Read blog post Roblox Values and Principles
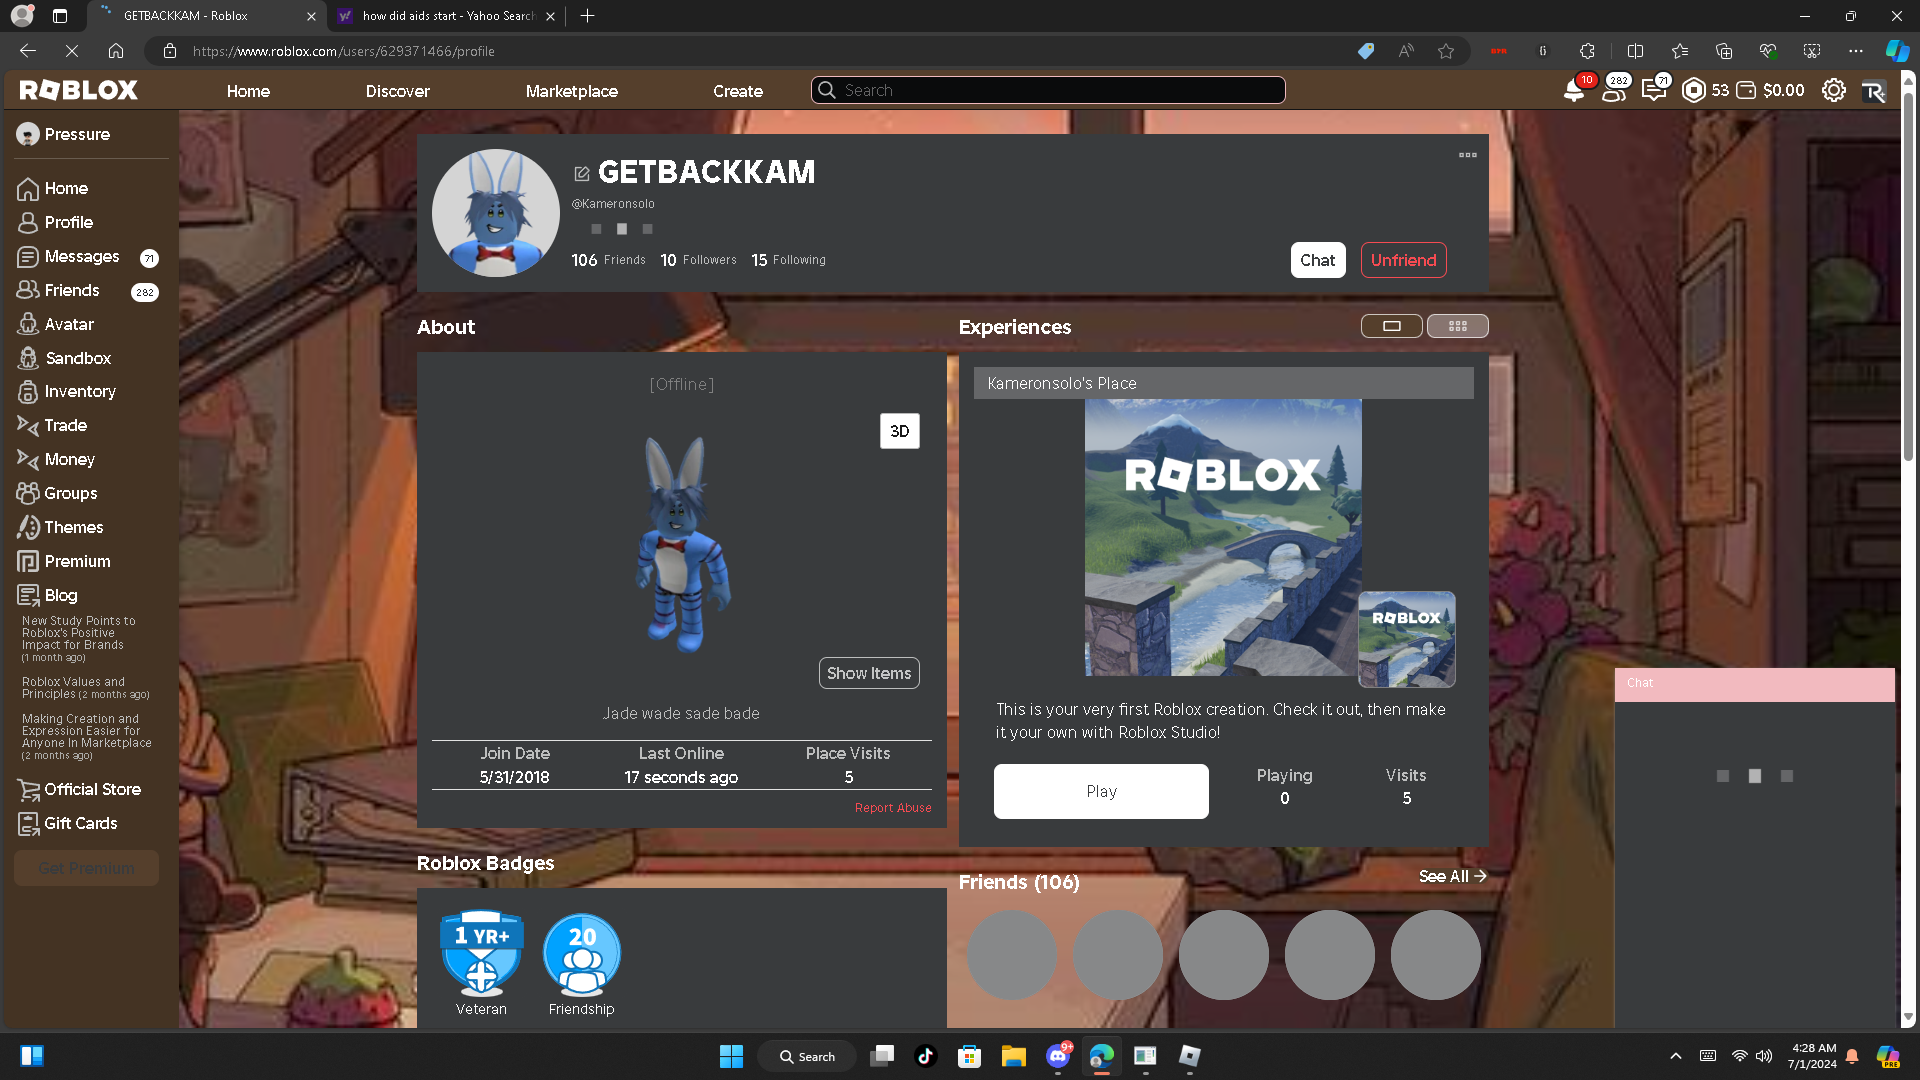This screenshot has height=1080, width=1920. (x=86, y=688)
